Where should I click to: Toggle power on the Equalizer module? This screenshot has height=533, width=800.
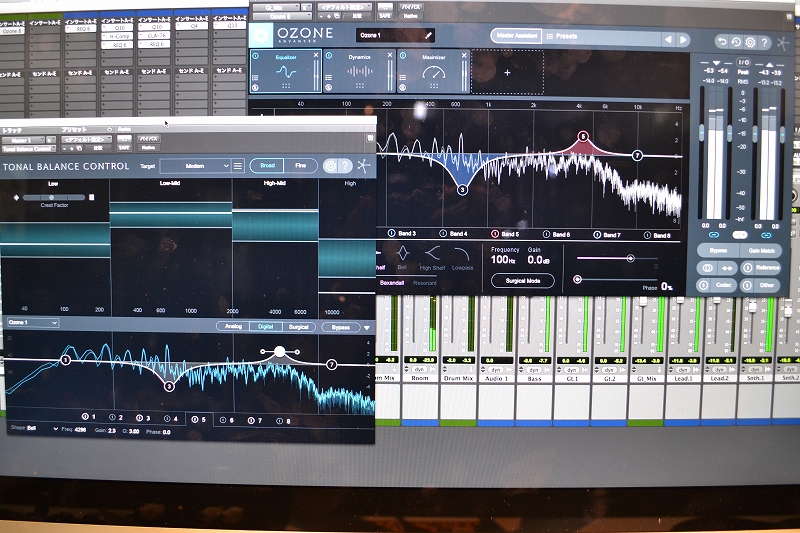pyautogui.click(x=256, y=56)
